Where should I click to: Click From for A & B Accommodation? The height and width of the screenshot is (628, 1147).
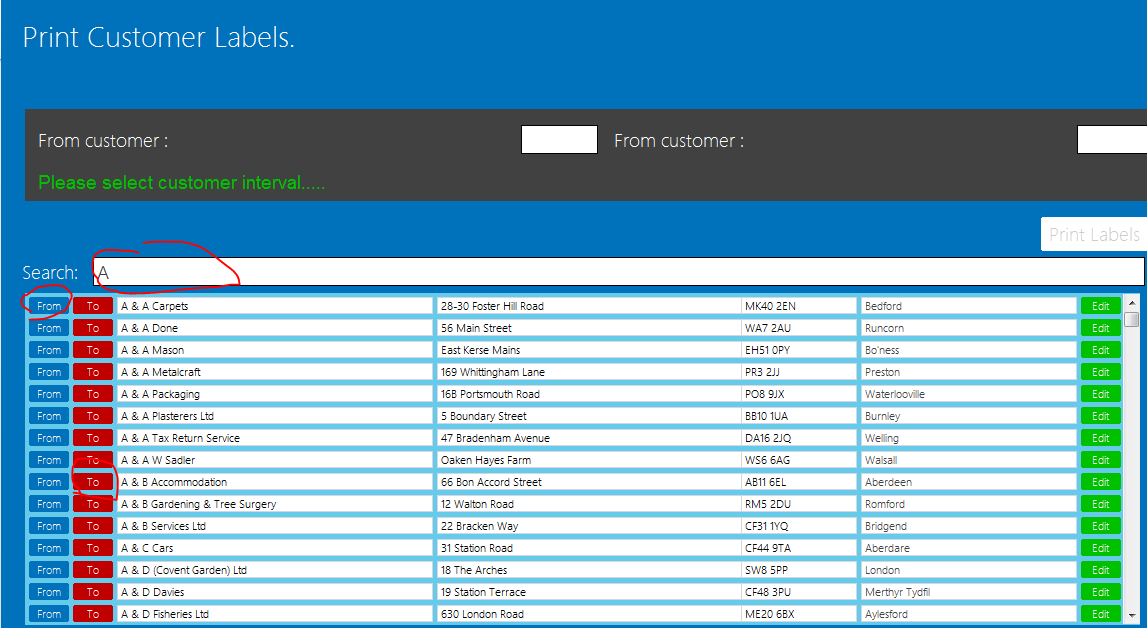(49, 482)
